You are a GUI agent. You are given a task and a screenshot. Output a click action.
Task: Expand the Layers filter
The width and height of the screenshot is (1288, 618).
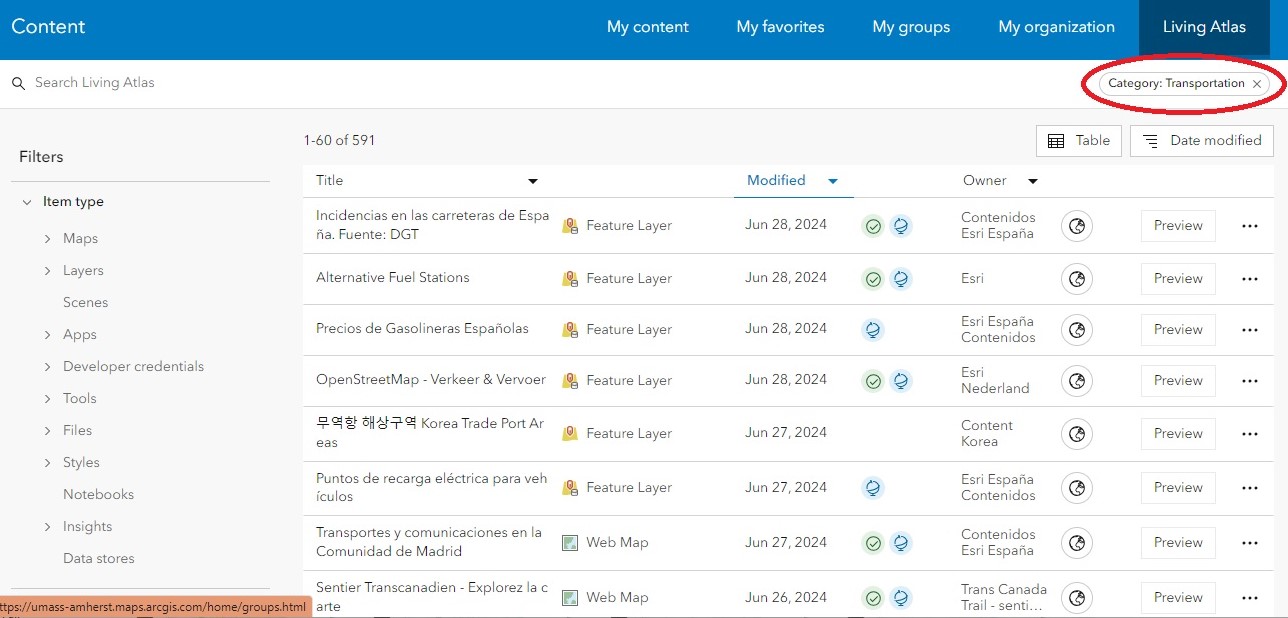coord(47,271)
